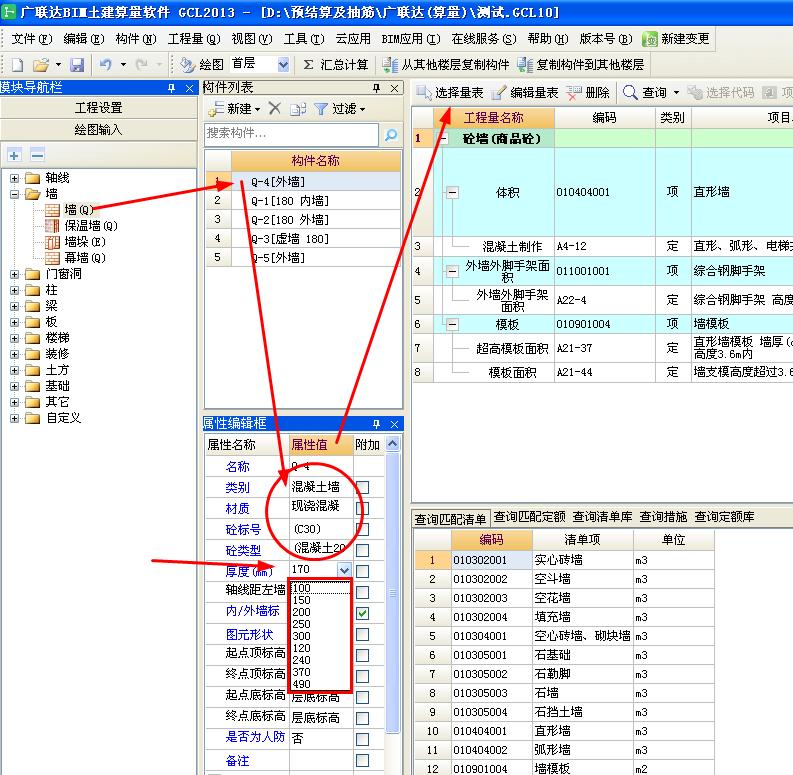Pin the 属性编辑框 panel
Screen dimensions: 793x775
click(x=376, y=424)
